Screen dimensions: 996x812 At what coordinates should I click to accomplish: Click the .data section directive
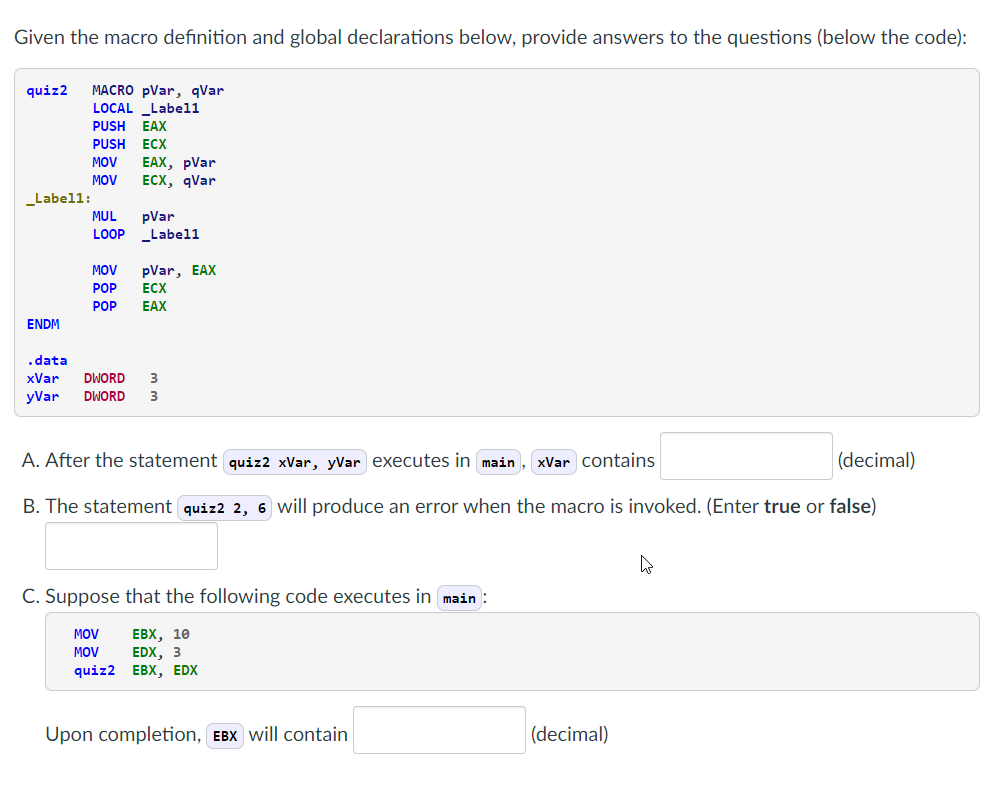[48, 360]
